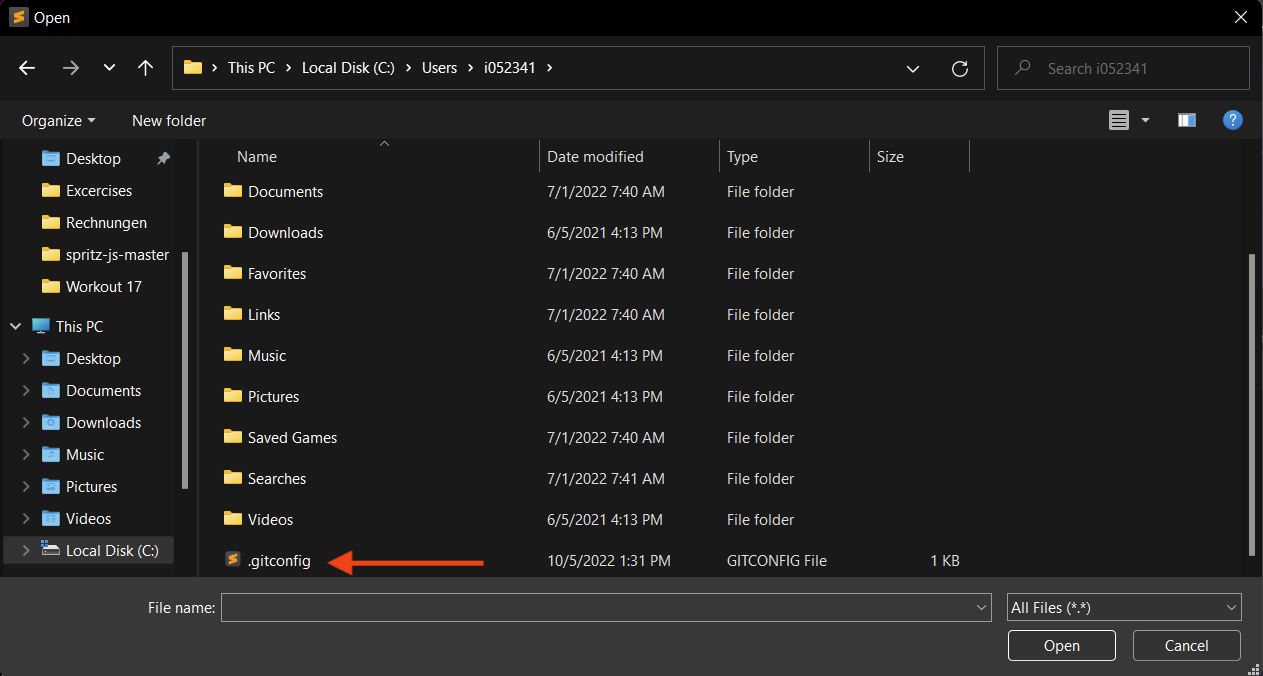Click the Back navigation arrow
The height and width of the screenshot is (676, 1263).
pyautogui.click(x=27, y=68)
